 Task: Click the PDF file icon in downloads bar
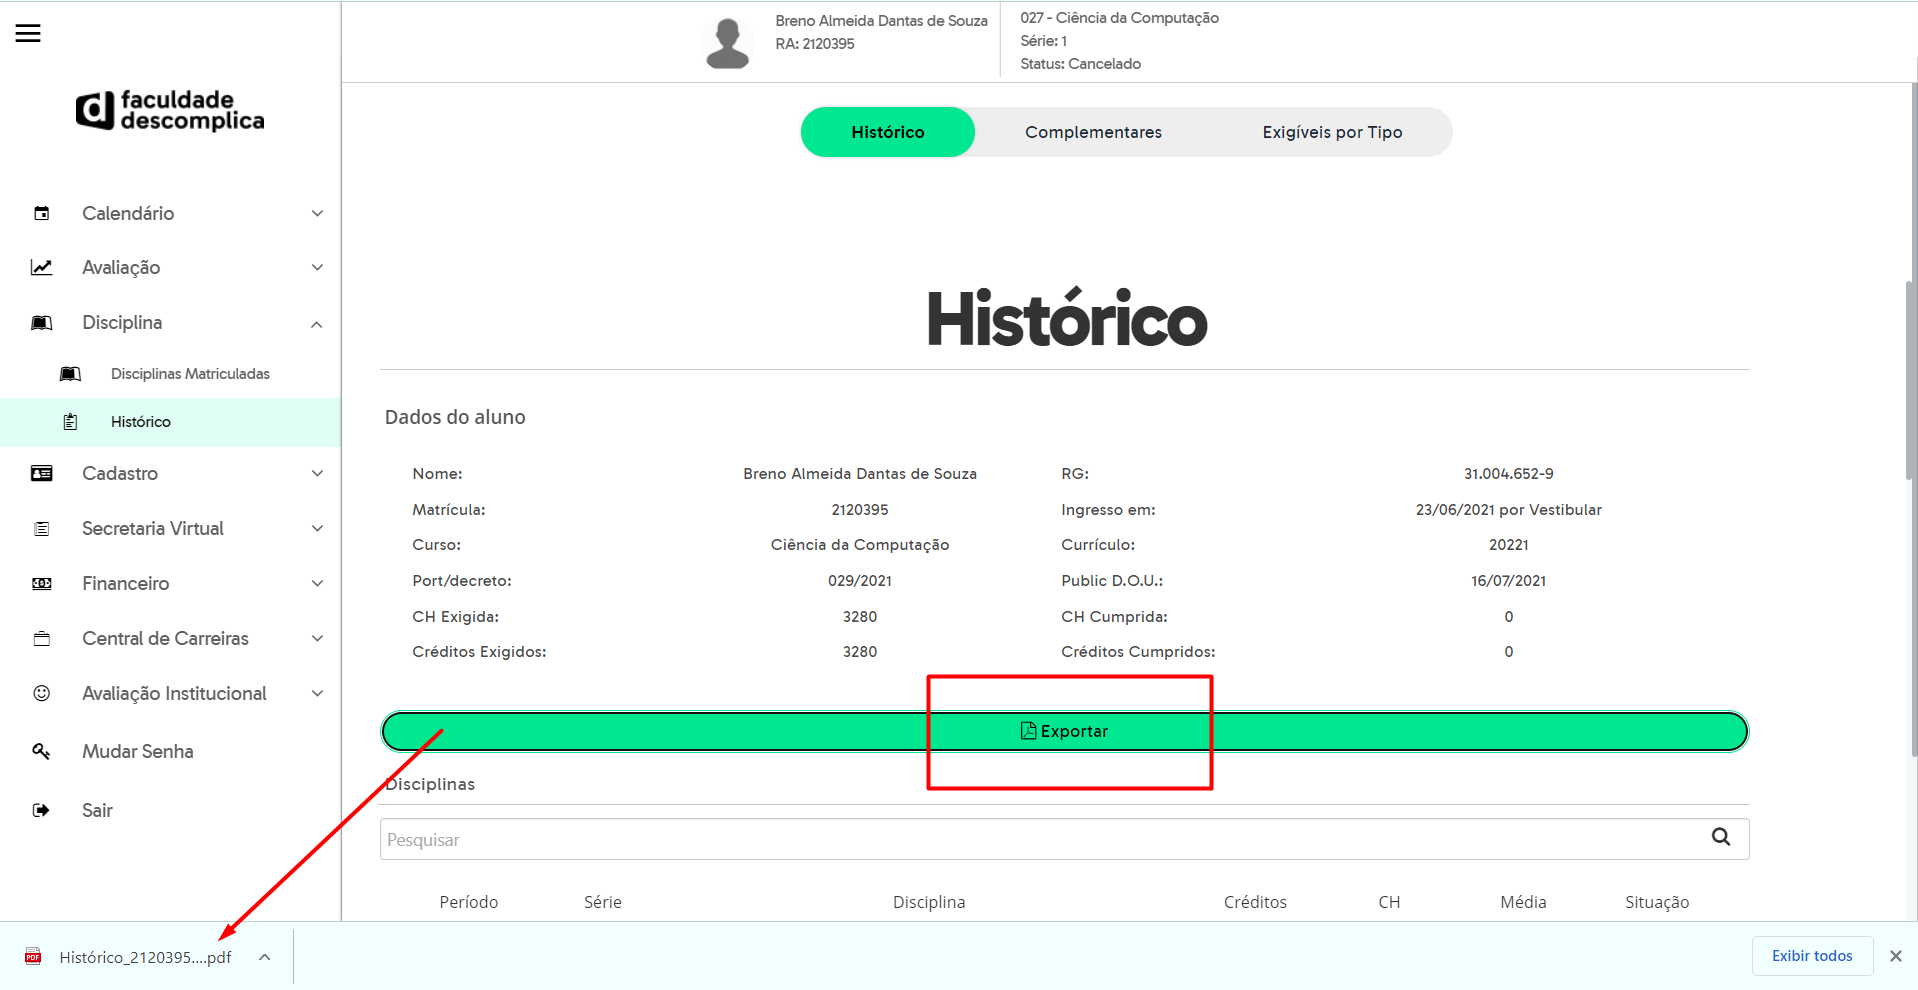point(33,956)
